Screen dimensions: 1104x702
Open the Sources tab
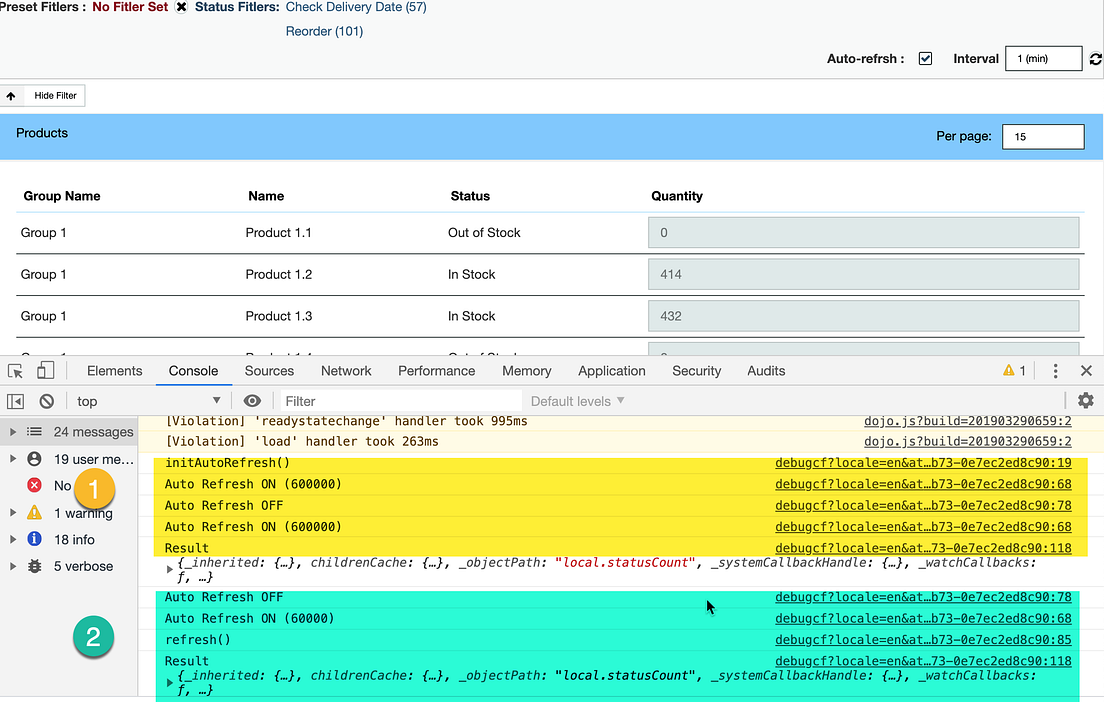(269, 370)
